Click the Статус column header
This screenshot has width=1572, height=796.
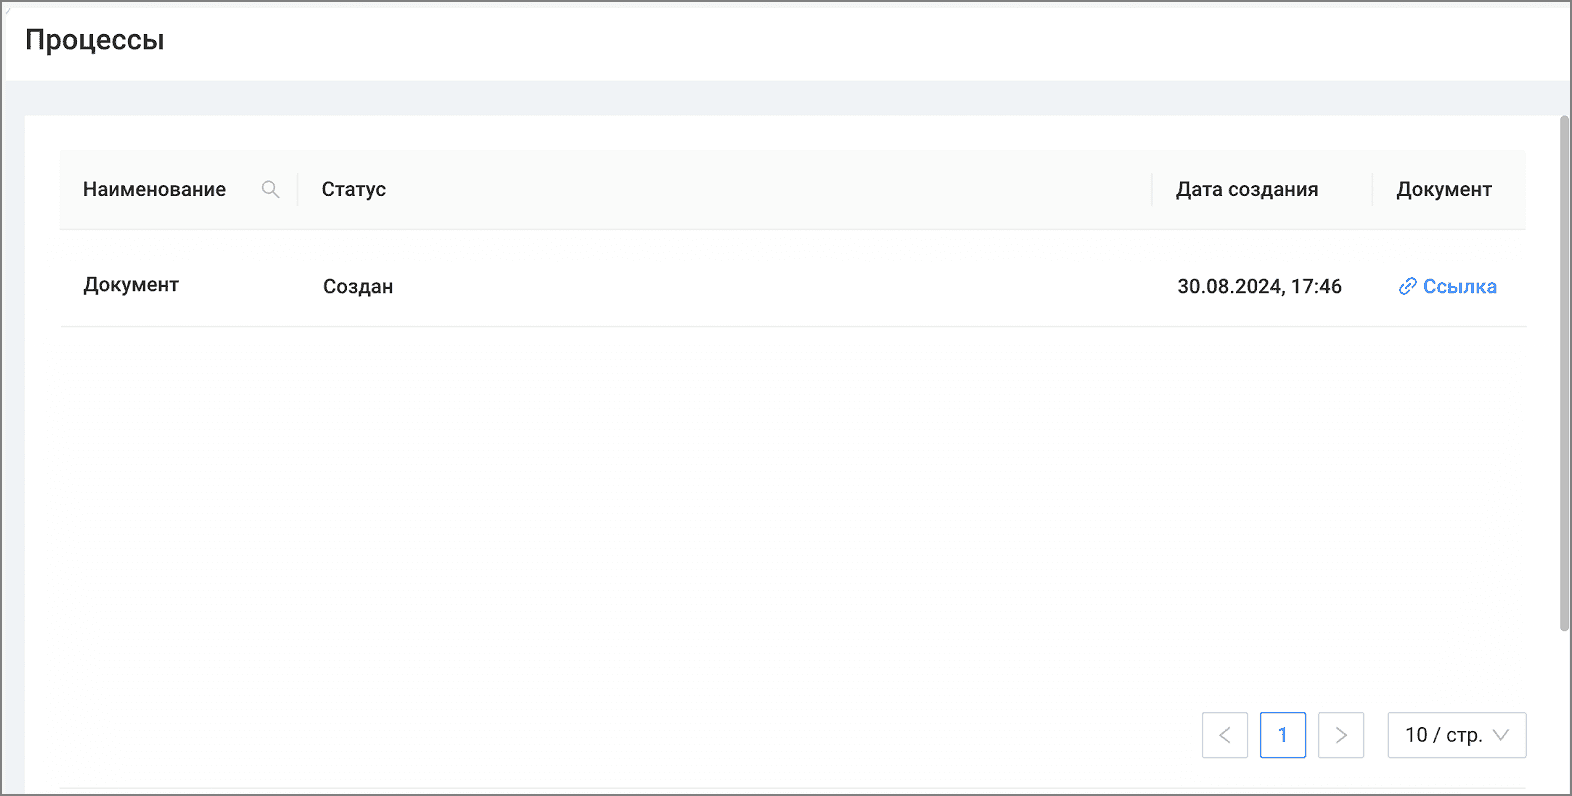354,189
